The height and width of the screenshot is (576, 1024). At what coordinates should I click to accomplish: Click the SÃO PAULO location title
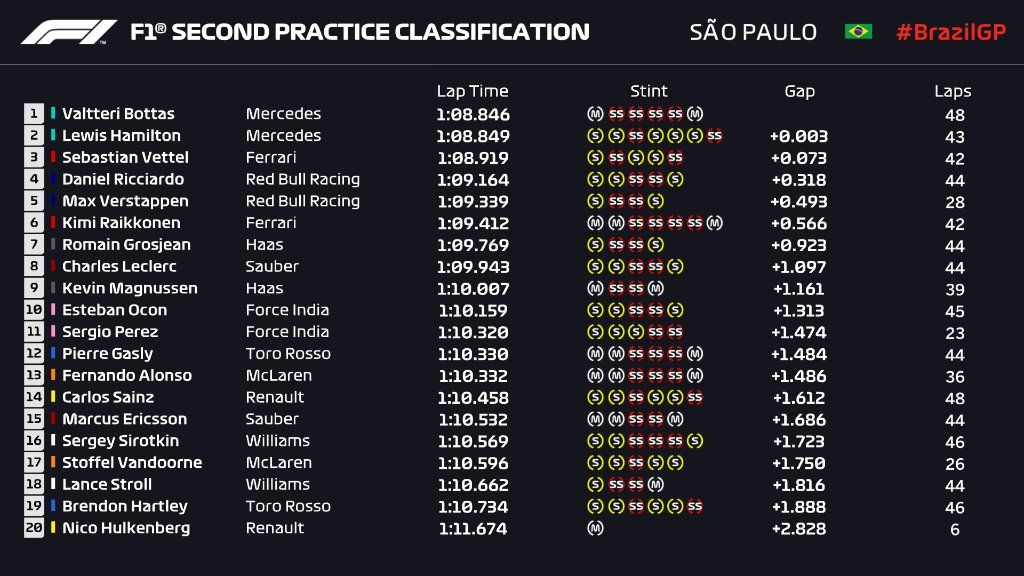pyautogui.click(x=753, y=32)
